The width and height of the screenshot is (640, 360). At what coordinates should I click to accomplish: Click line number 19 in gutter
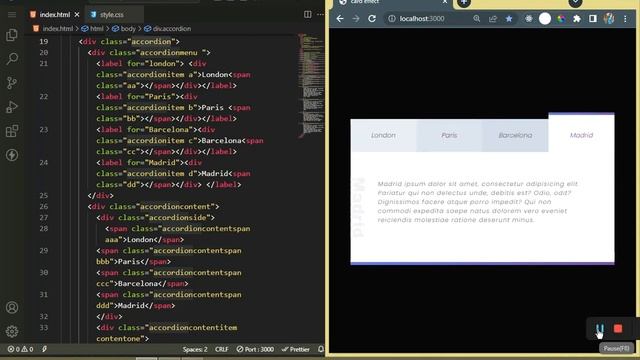44,41
